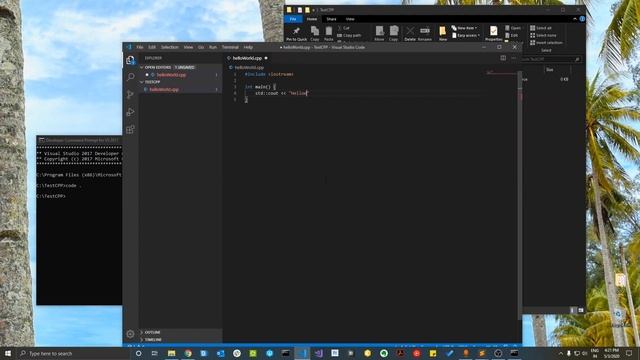Open the Go menu in VS Code
This screenshot has width=640, height=360.
tap(201, 47)
